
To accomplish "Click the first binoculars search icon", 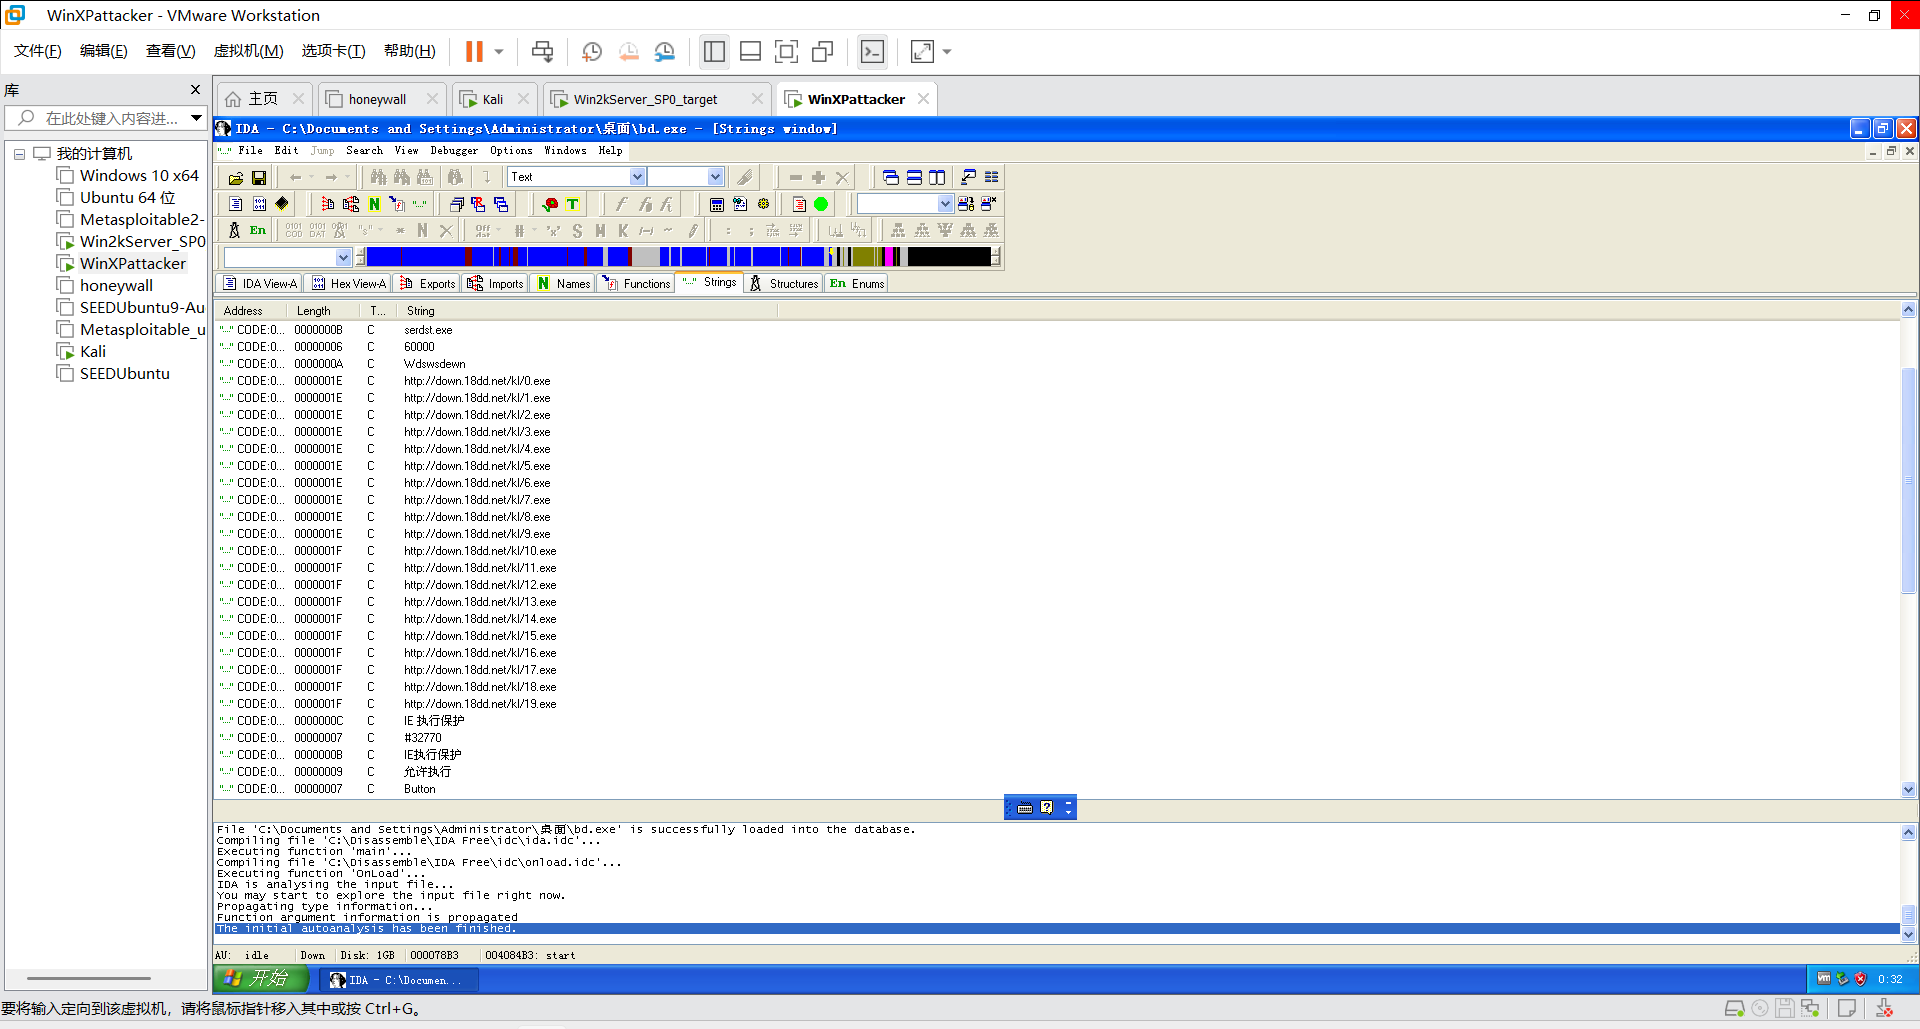I will pos(378,178).
